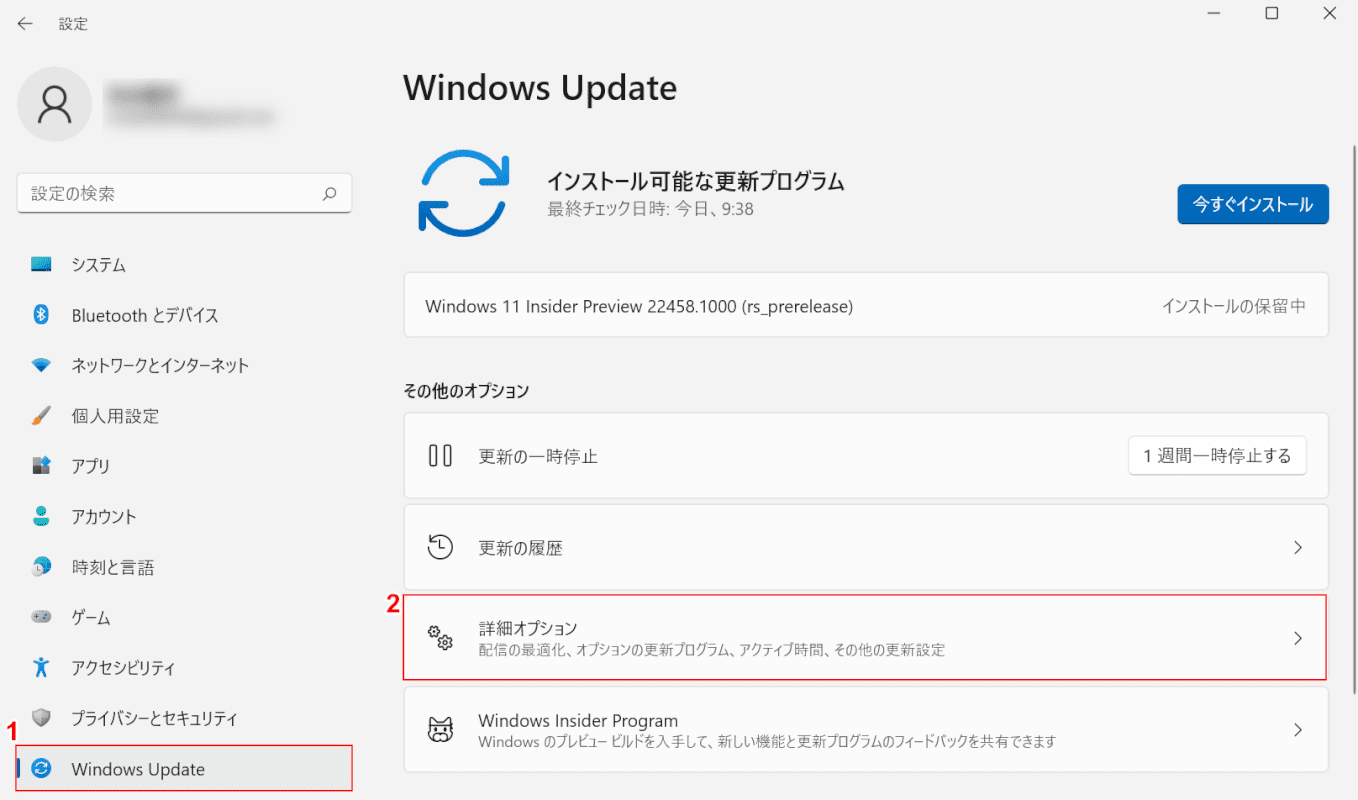Click the Windows Update page heading
1358x800 pixels.
pyautogui.click(x=540, y=88)
